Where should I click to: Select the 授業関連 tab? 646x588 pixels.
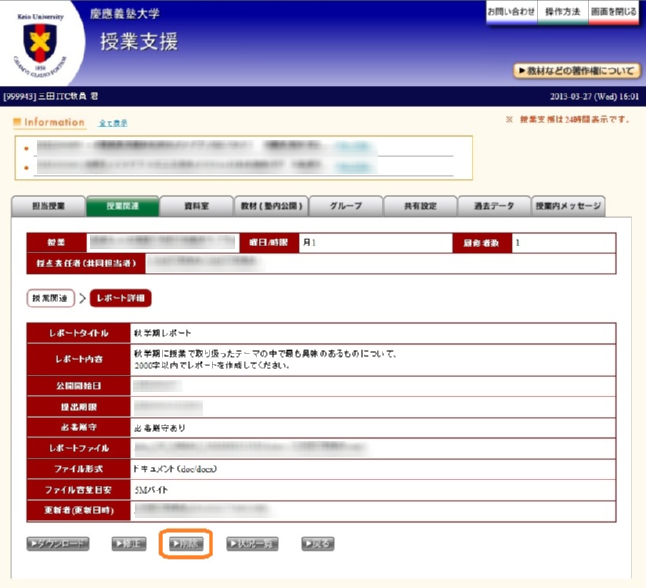pos(122,206)
